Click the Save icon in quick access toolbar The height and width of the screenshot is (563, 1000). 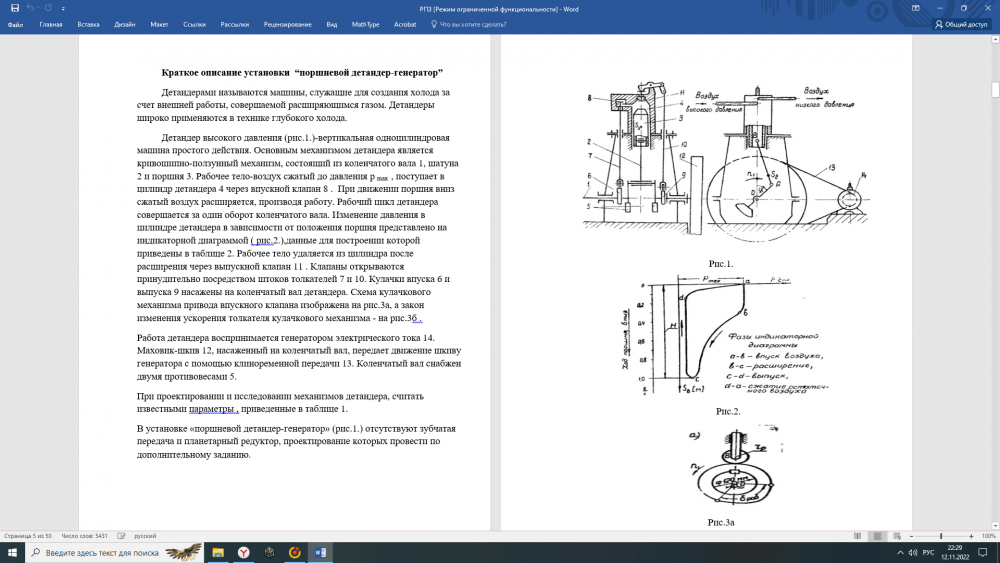tap(14, 8)
